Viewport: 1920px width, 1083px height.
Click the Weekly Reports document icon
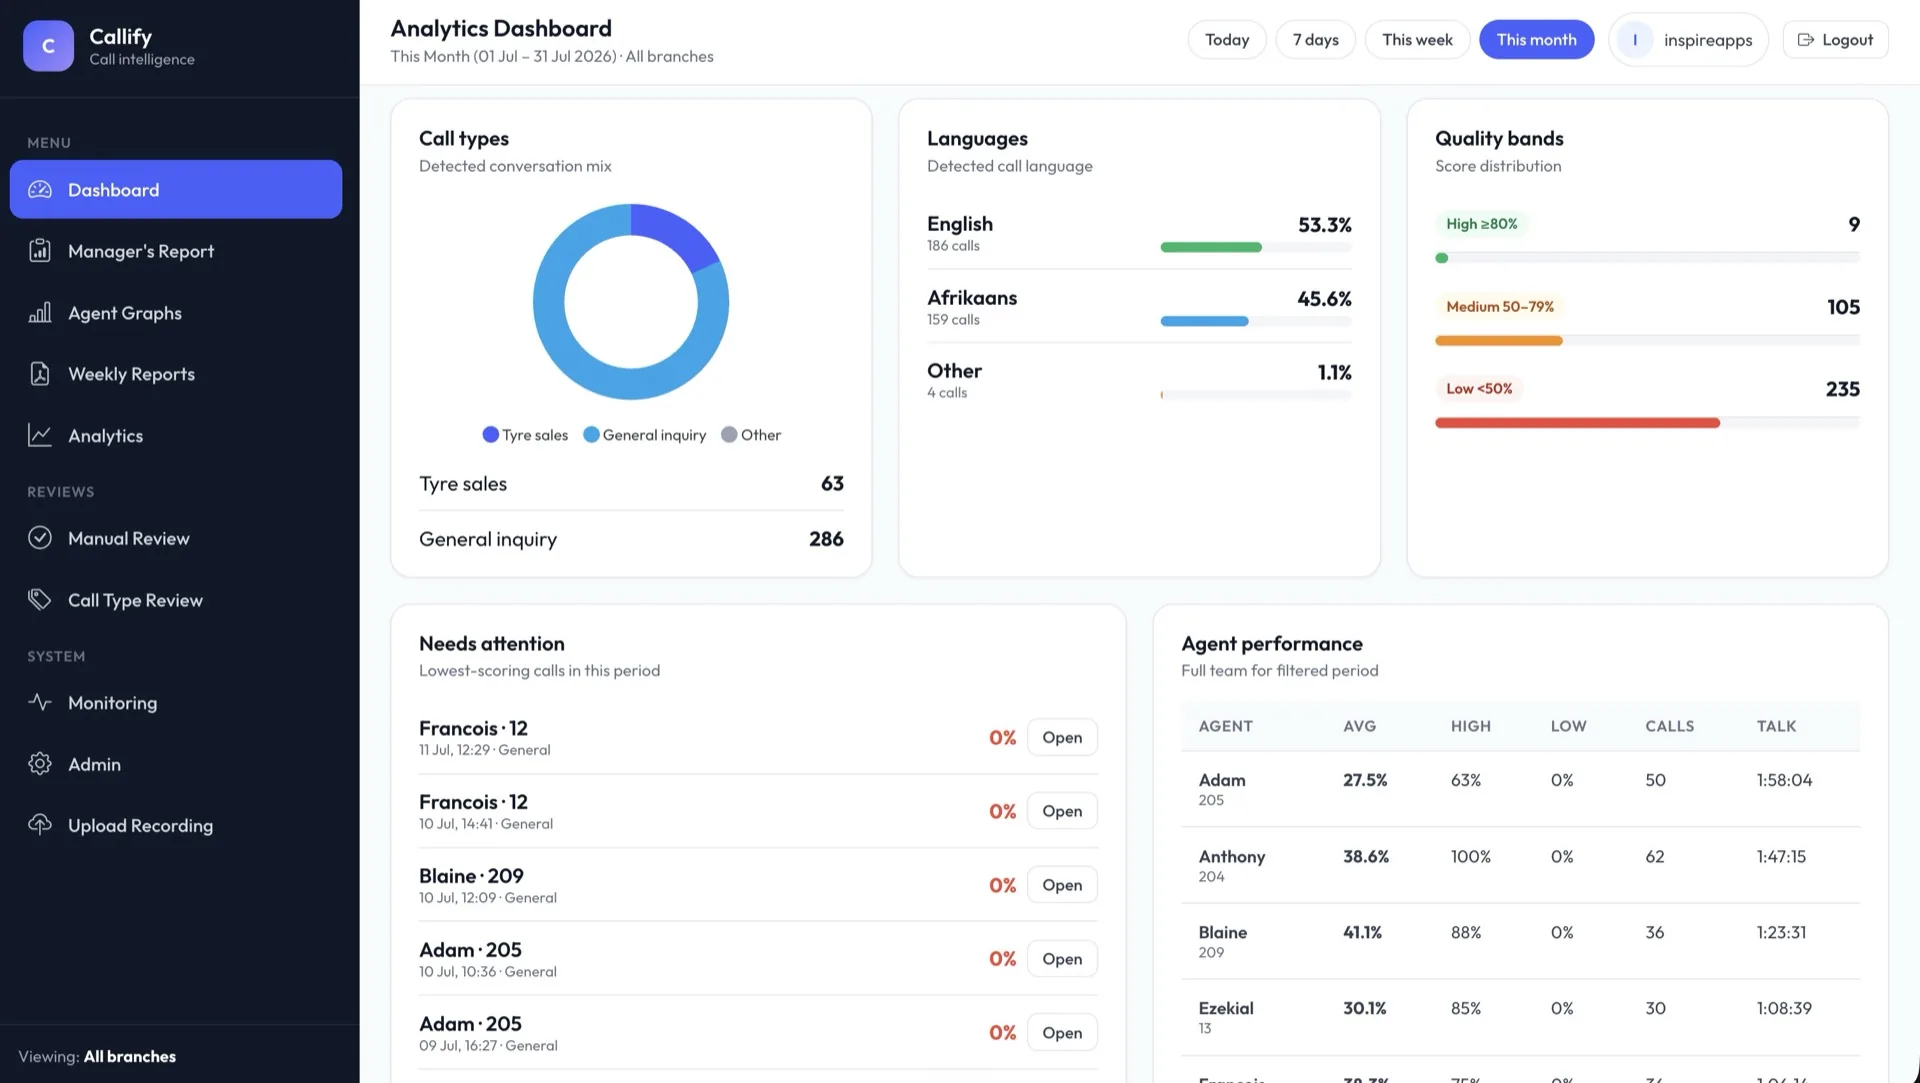click(x=40, y=374)
